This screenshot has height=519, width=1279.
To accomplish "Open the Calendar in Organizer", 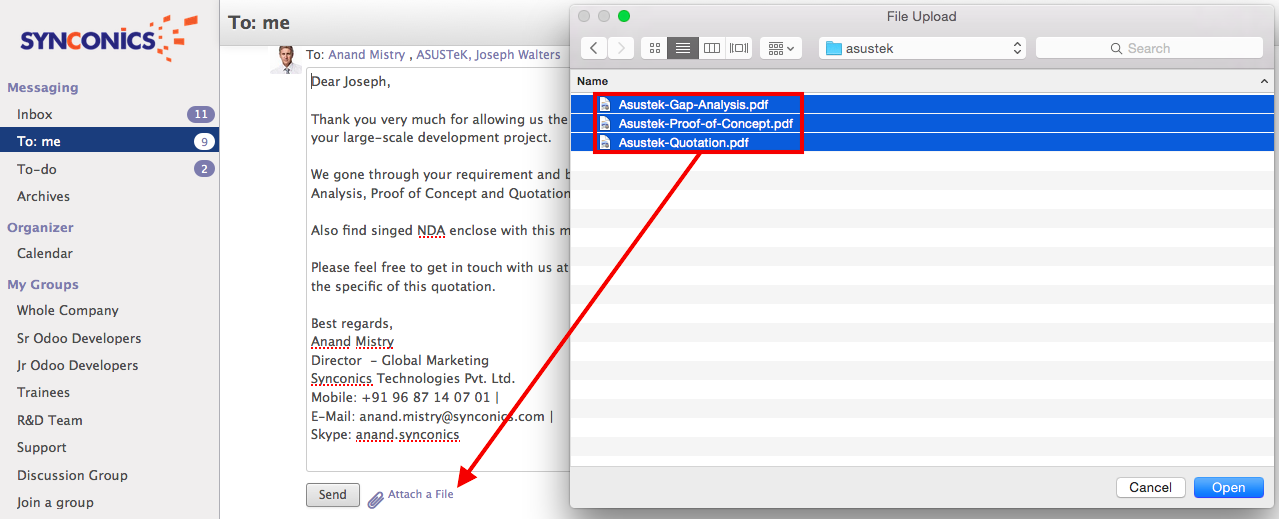I will pos(45,253).
